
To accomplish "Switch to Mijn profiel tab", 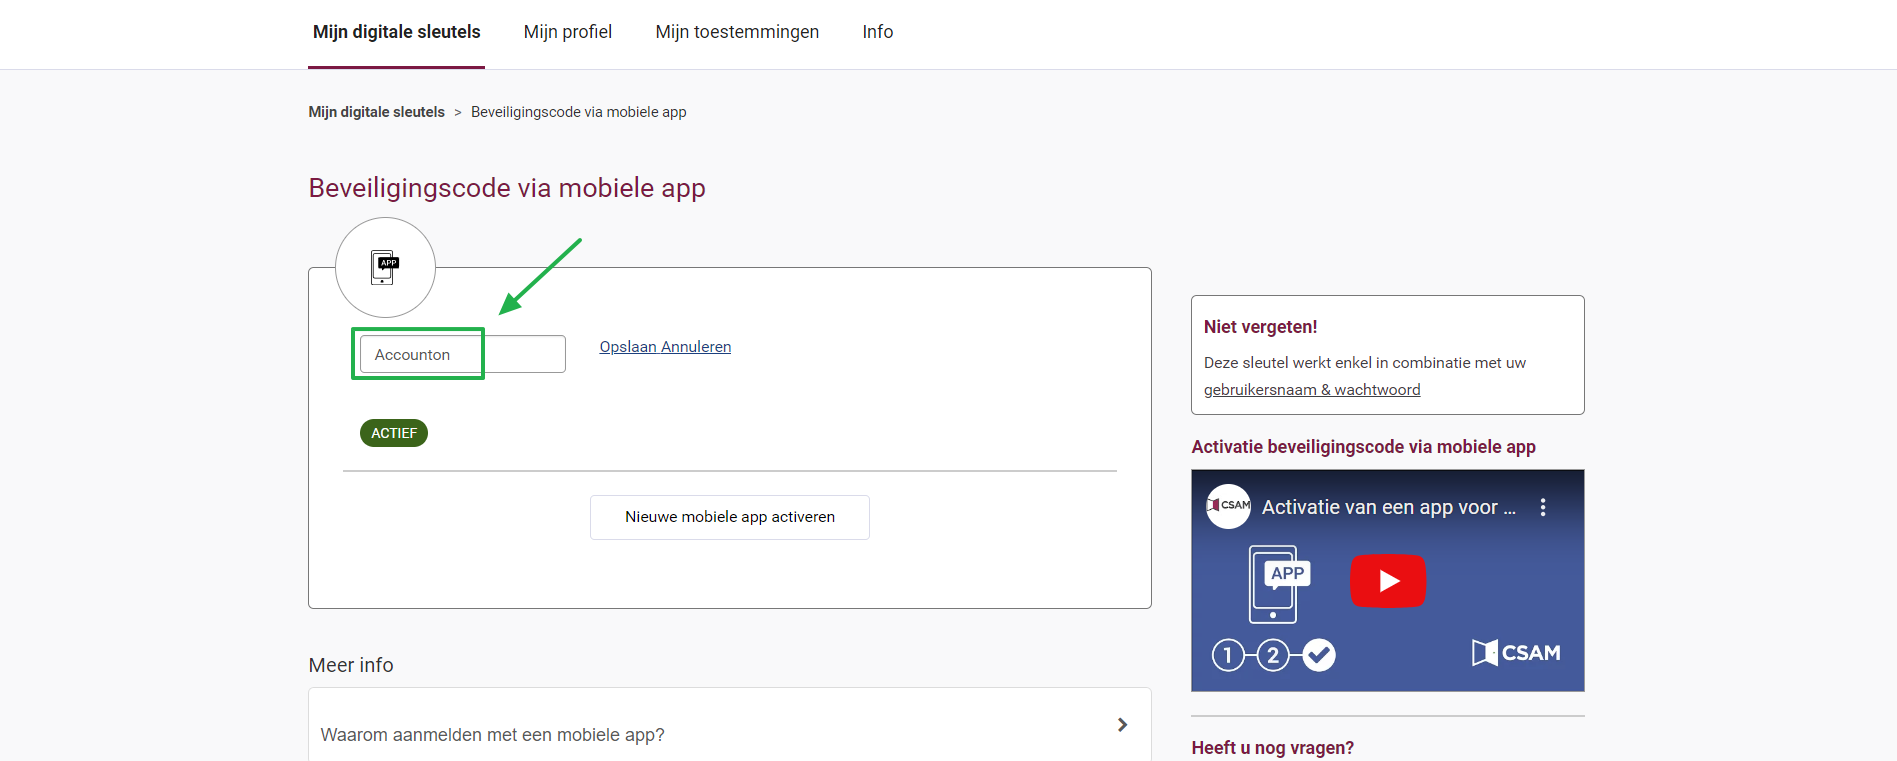I will point(568,32).
